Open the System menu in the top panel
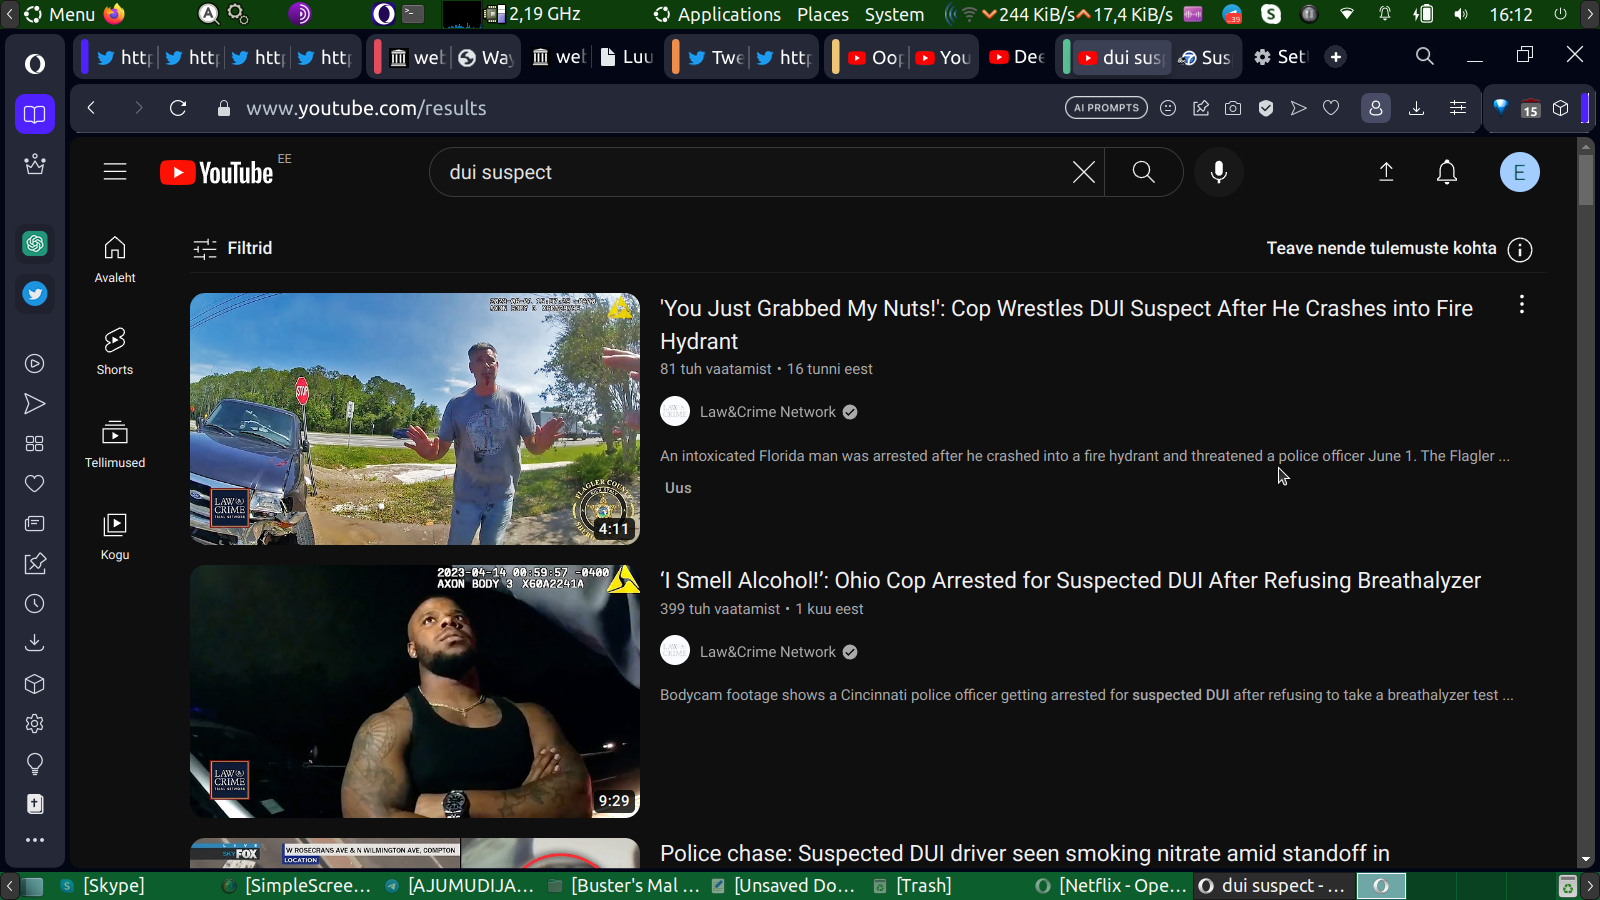The height and width of the screenshot is (900, 1600). [x=894, y=14]
